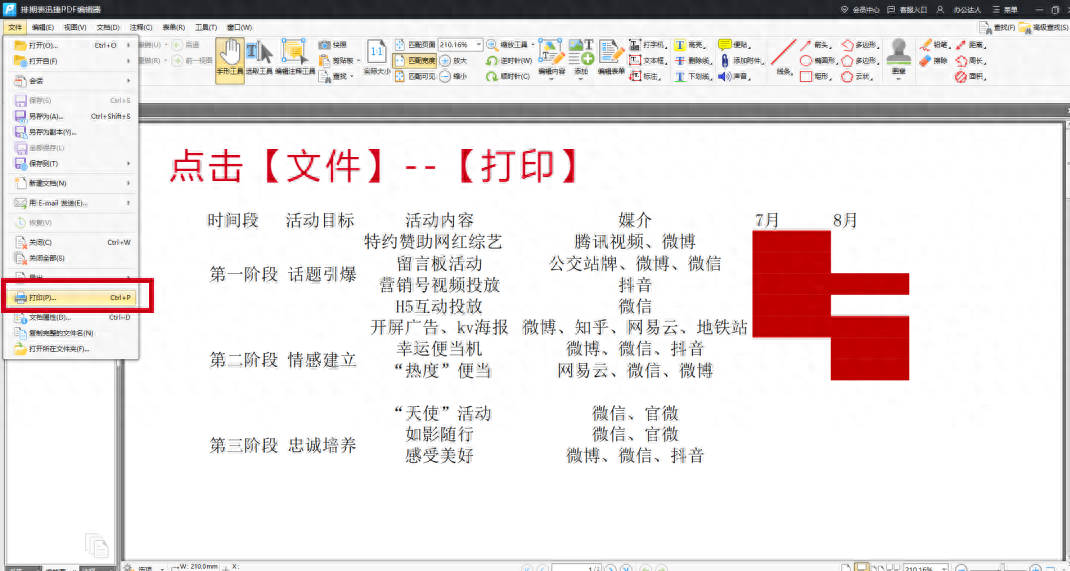Select the 标注 callout tool
Viewport: 1070px width, 571px height.
click(644, 76)
